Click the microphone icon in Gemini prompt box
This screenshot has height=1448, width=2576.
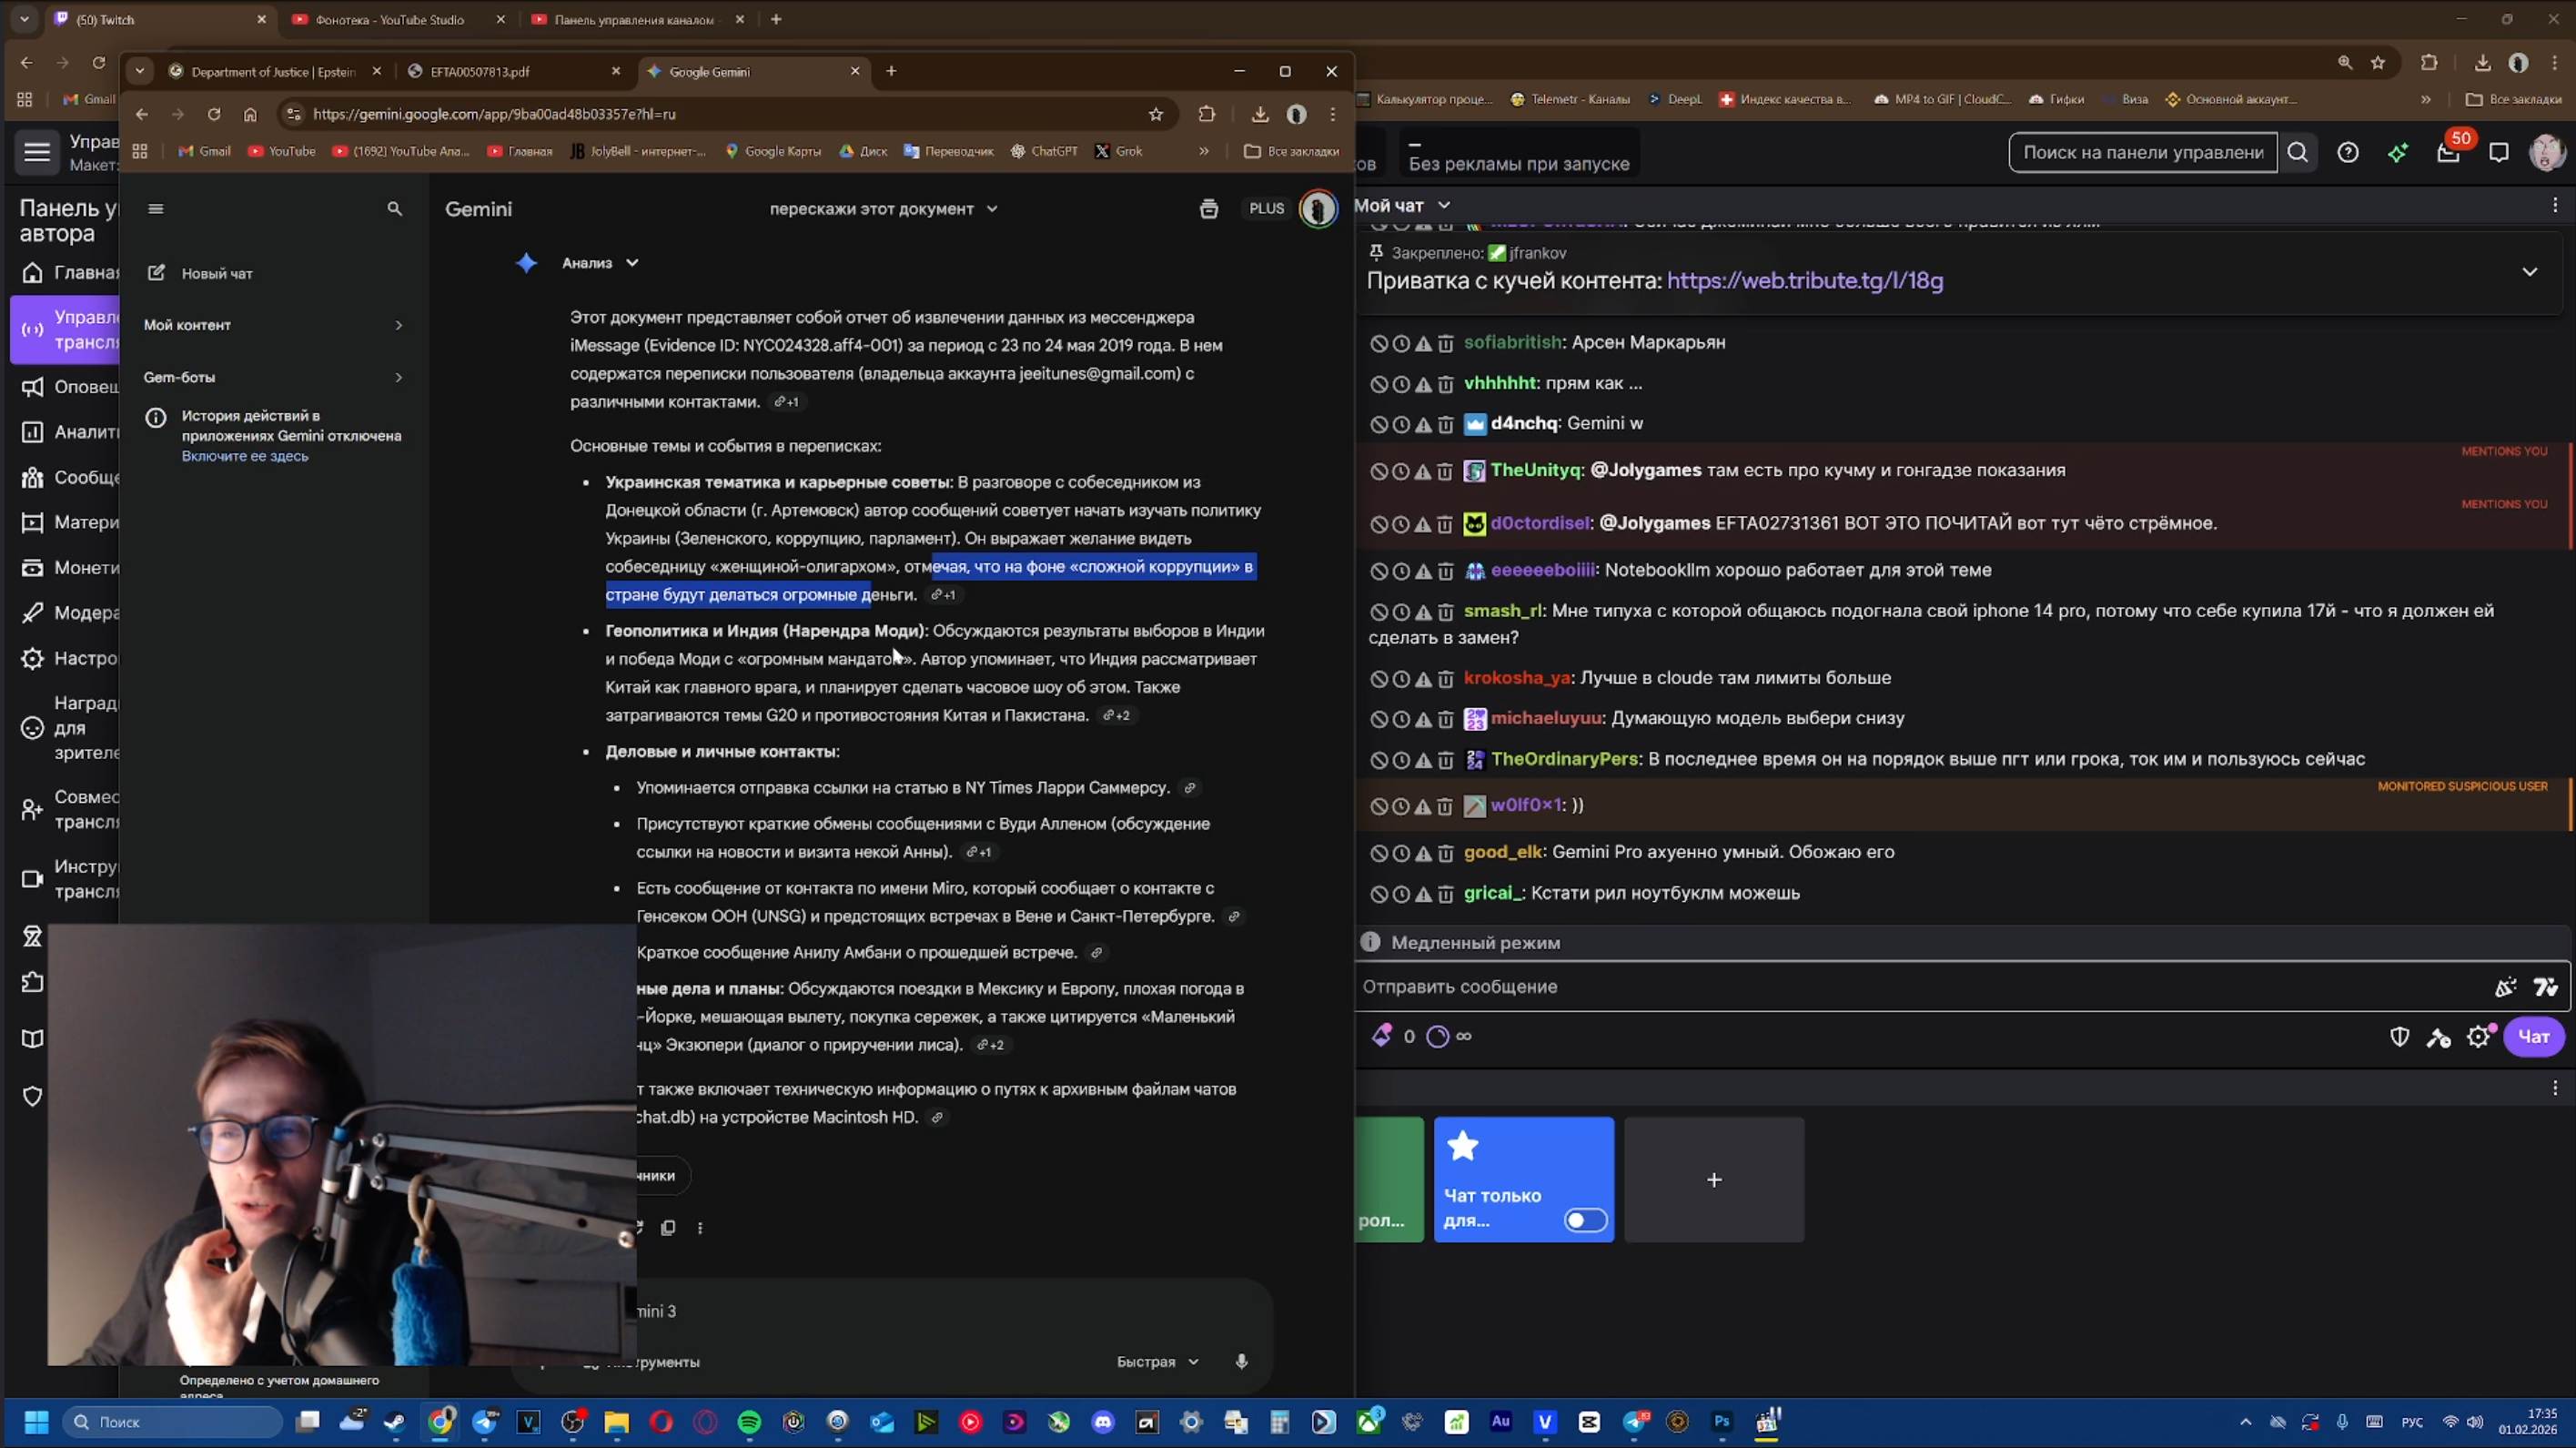[1241, 1361]
